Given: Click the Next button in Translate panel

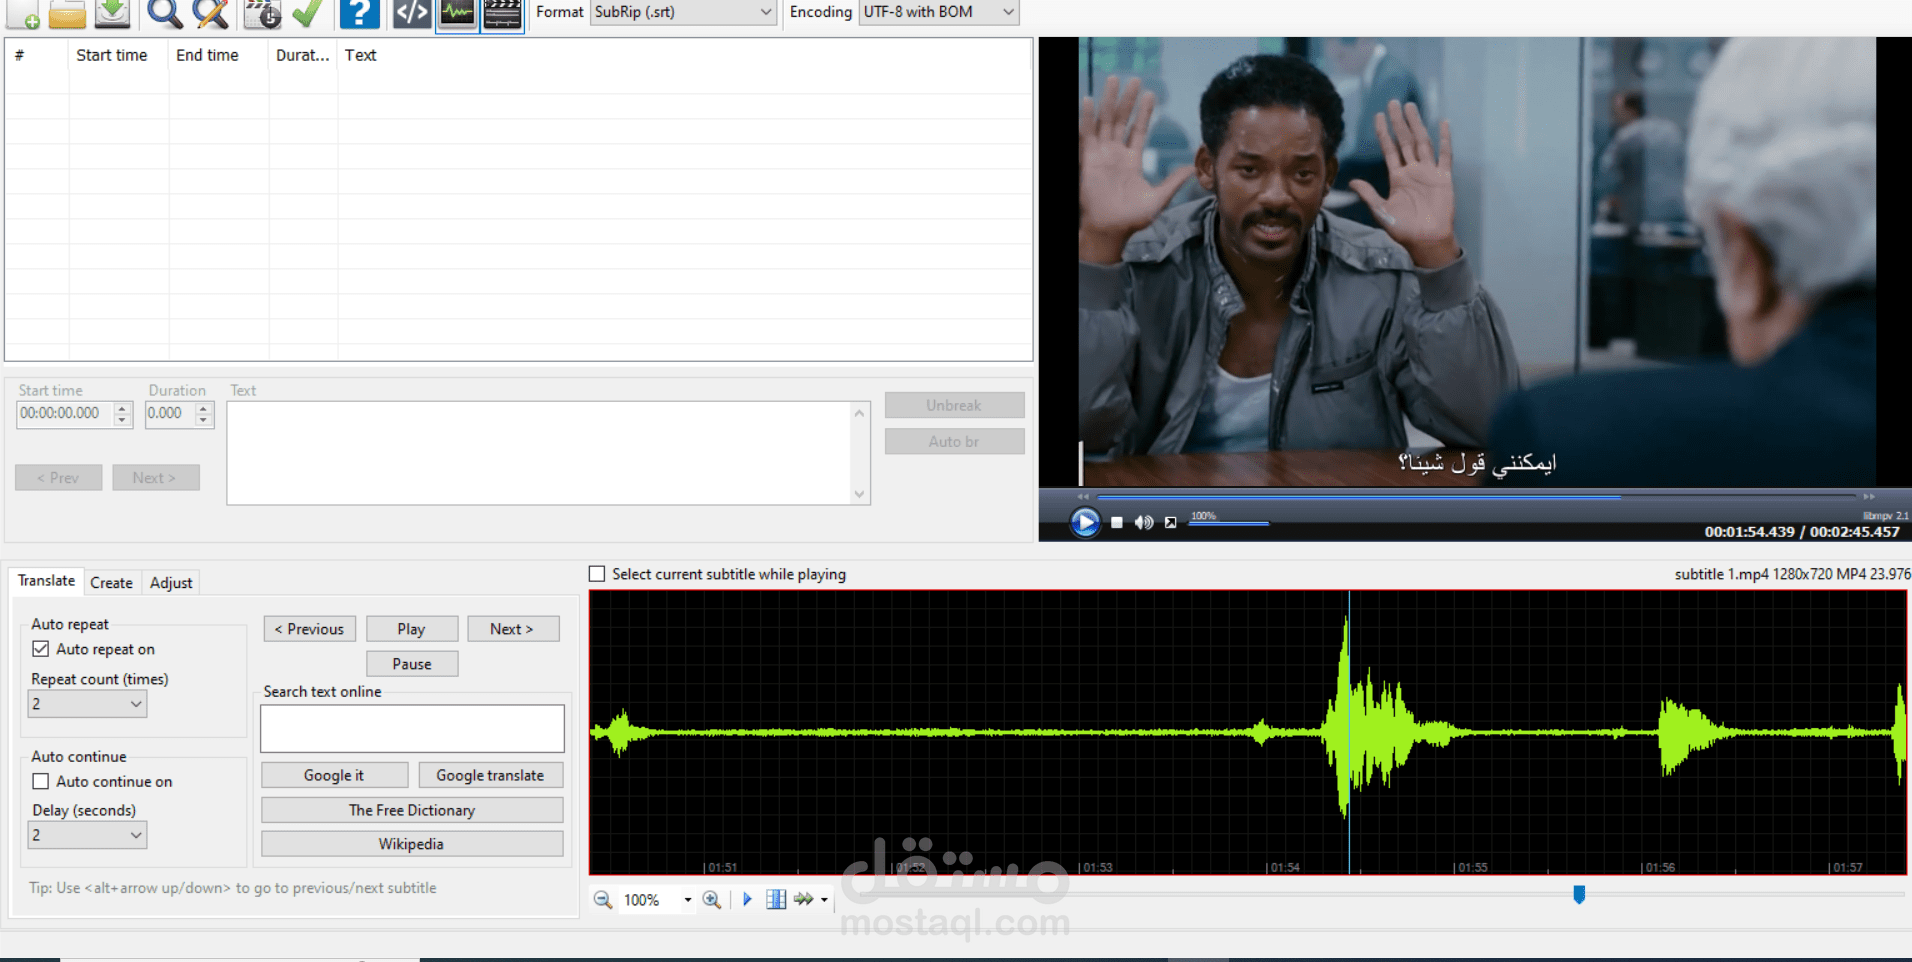Looking at the screenshot, I should 512,629.
